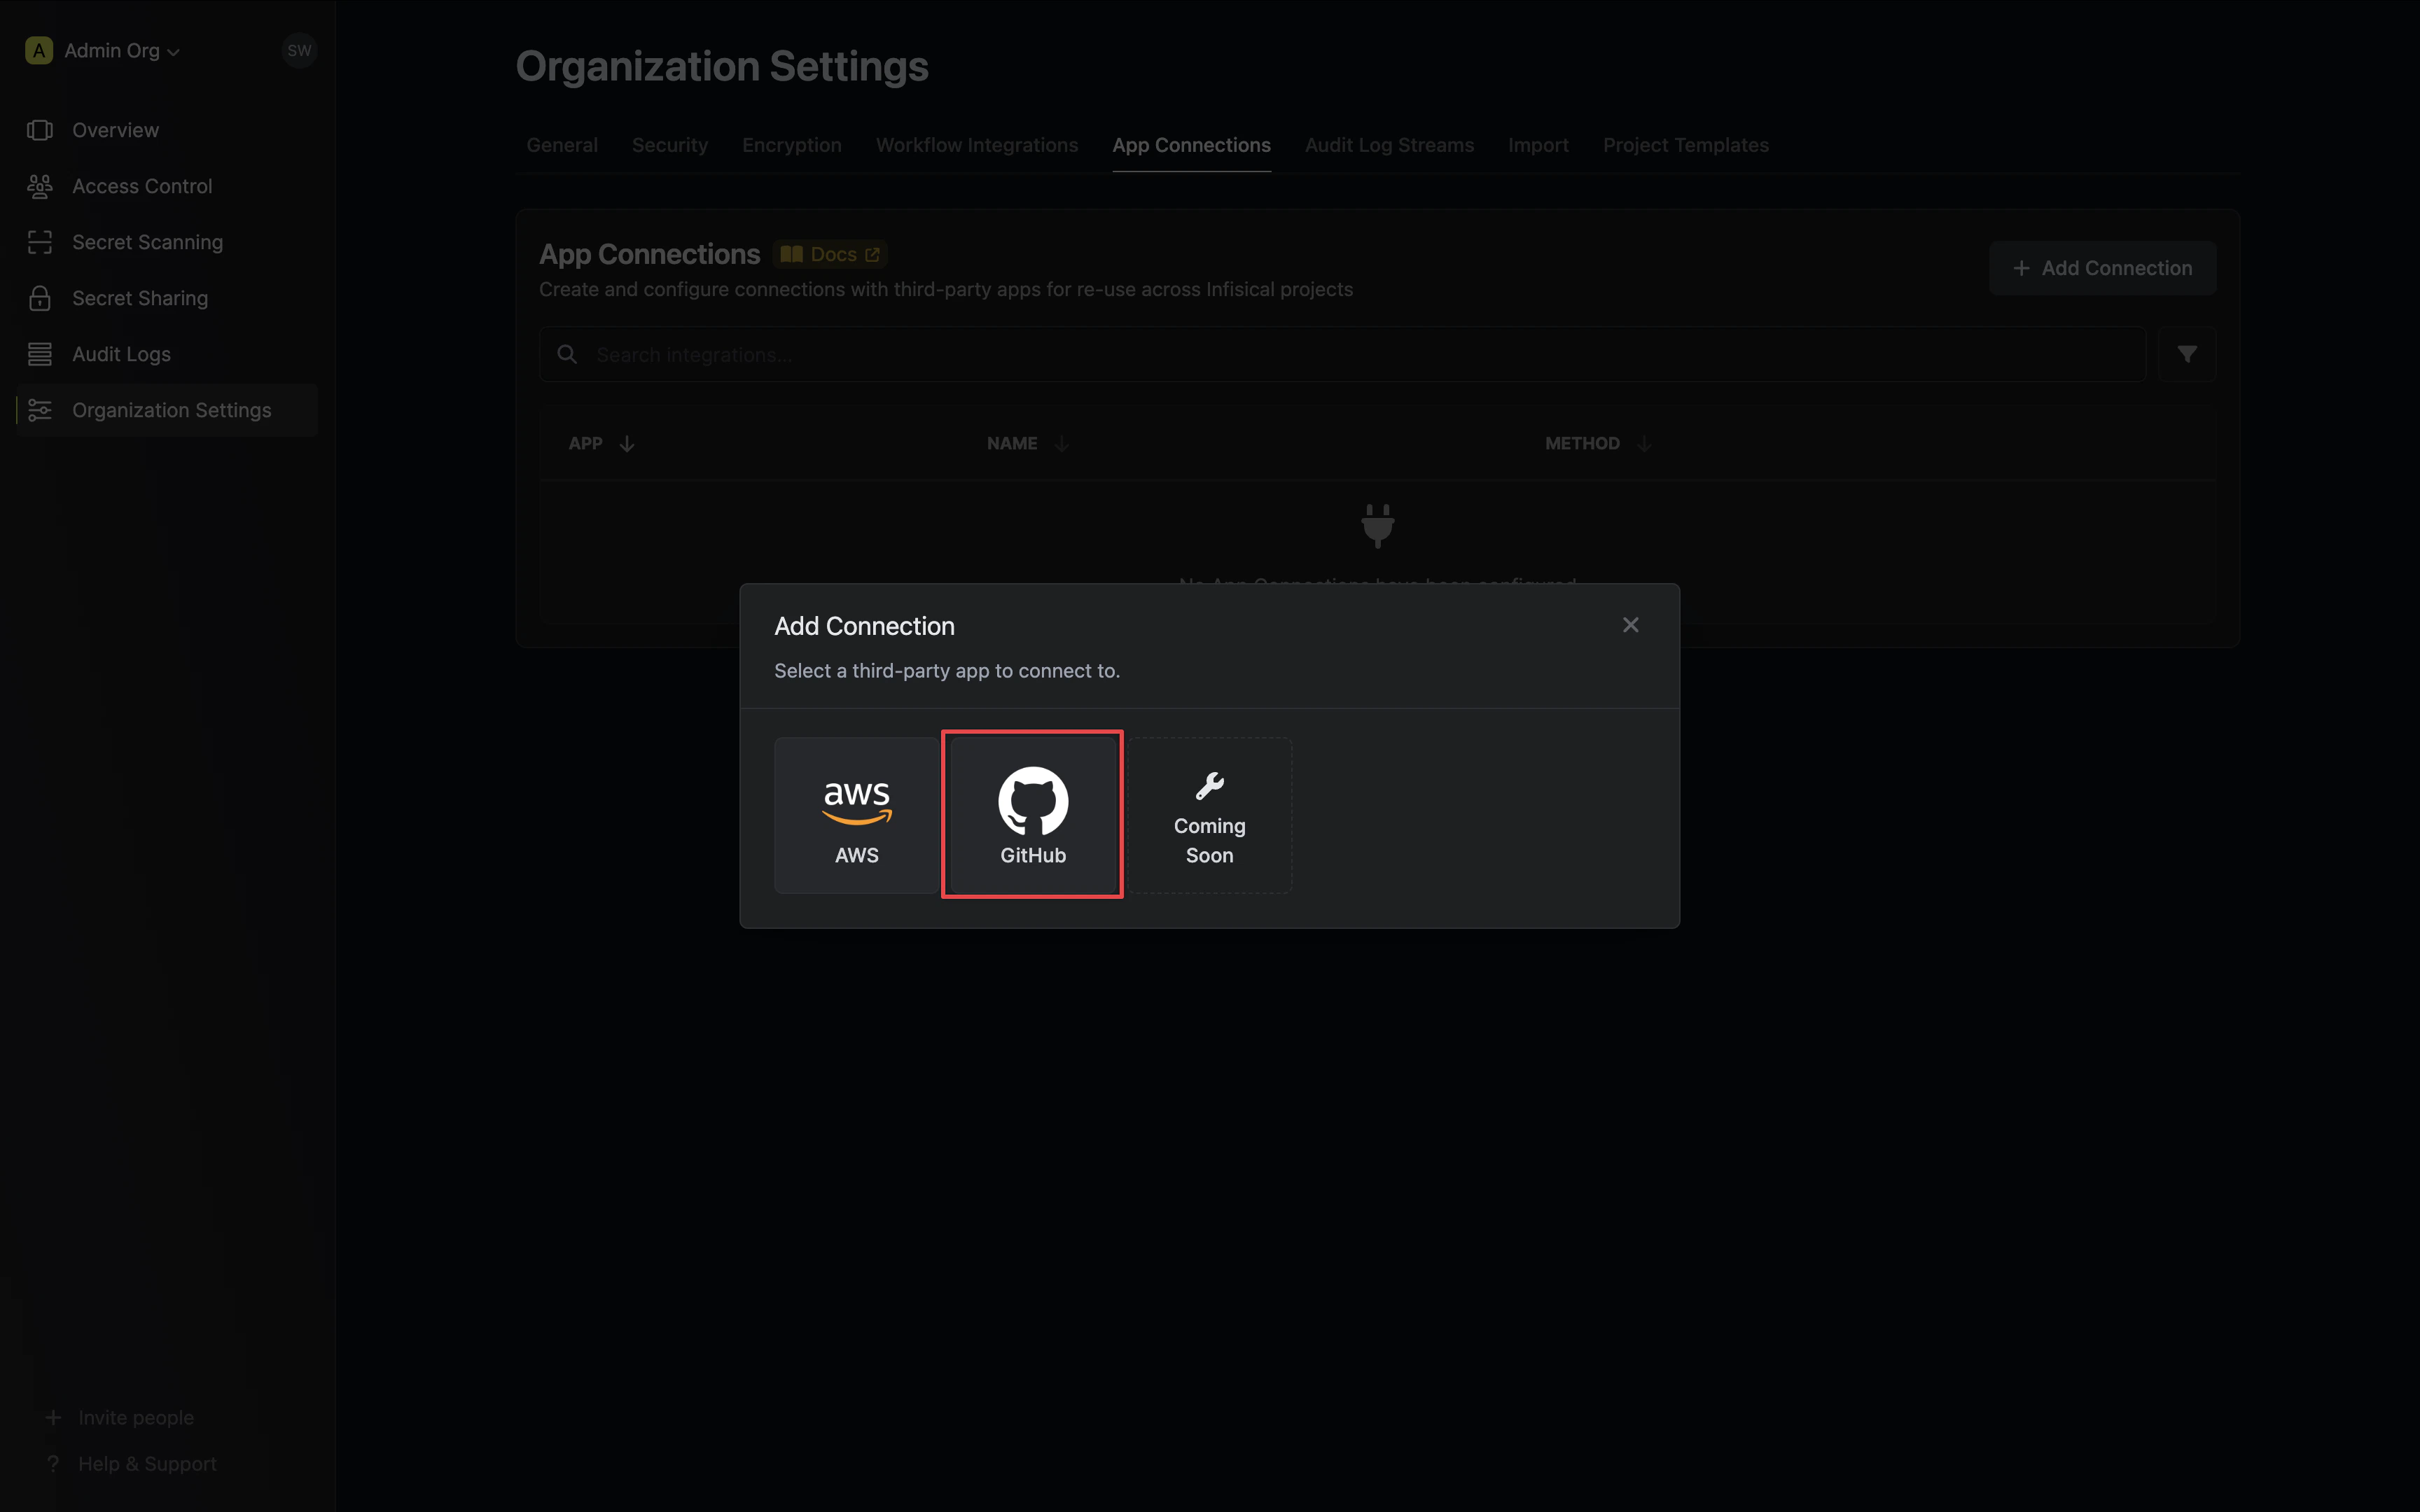
Task: Select the AWS connection card
Action: pyautogui.click(x=856, y=815)
